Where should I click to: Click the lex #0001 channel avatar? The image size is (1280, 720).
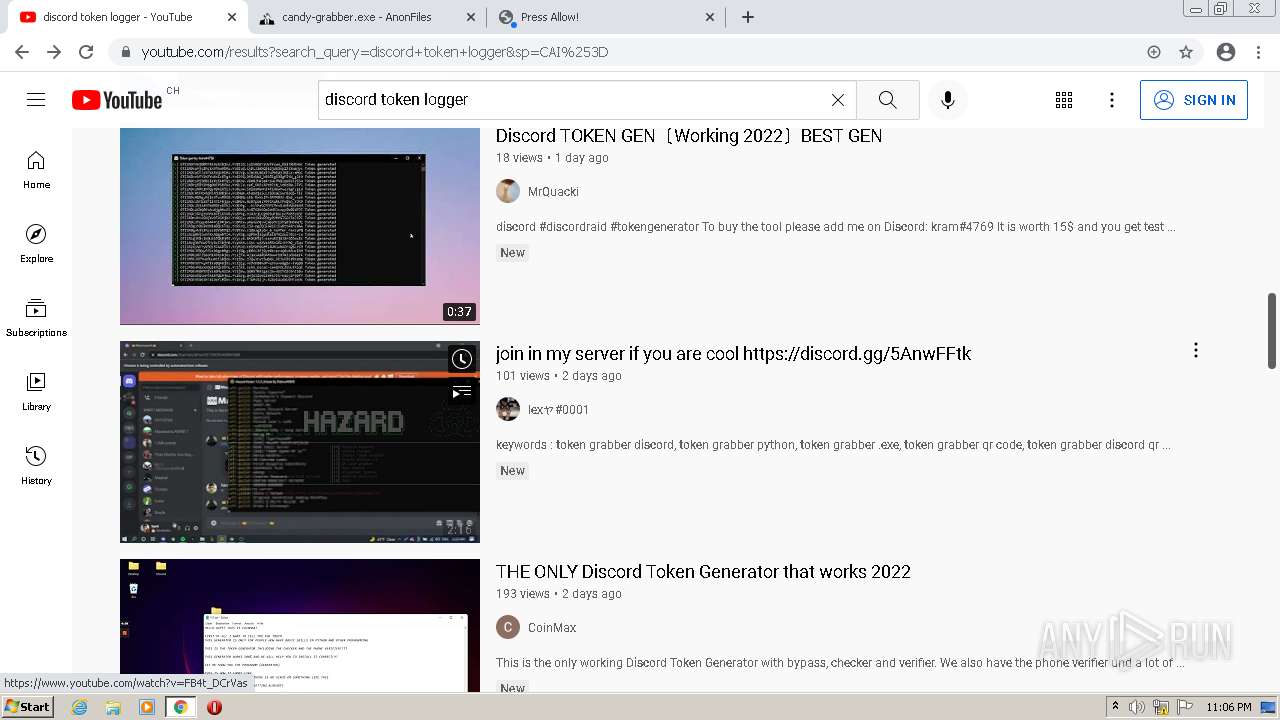pos(508,409)
